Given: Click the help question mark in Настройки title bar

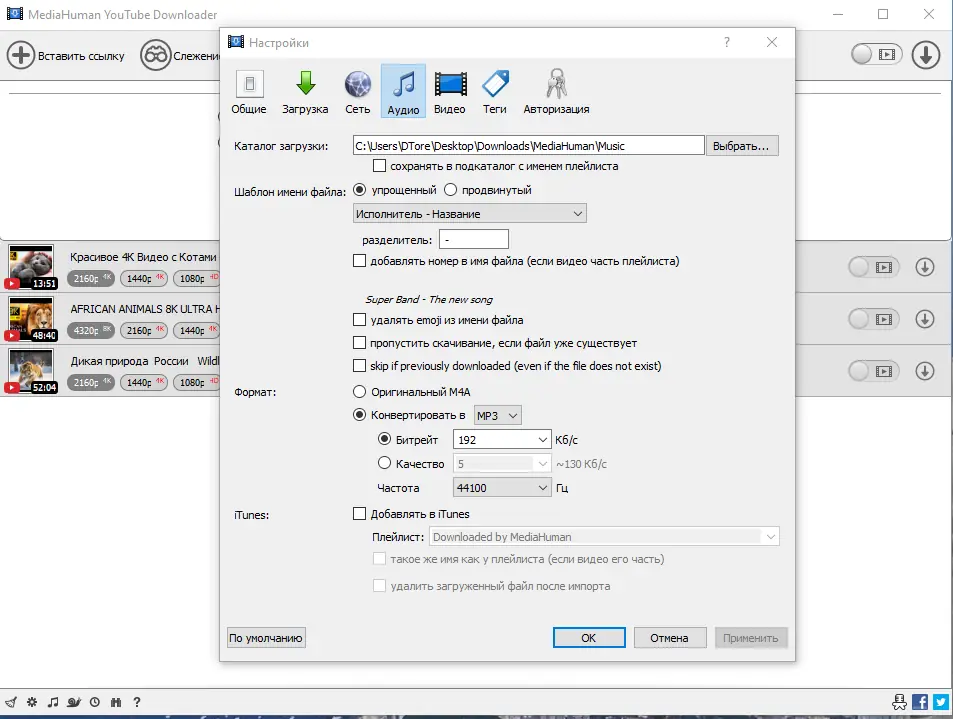Looking at the screenshot, I should [x=727, y=42].
